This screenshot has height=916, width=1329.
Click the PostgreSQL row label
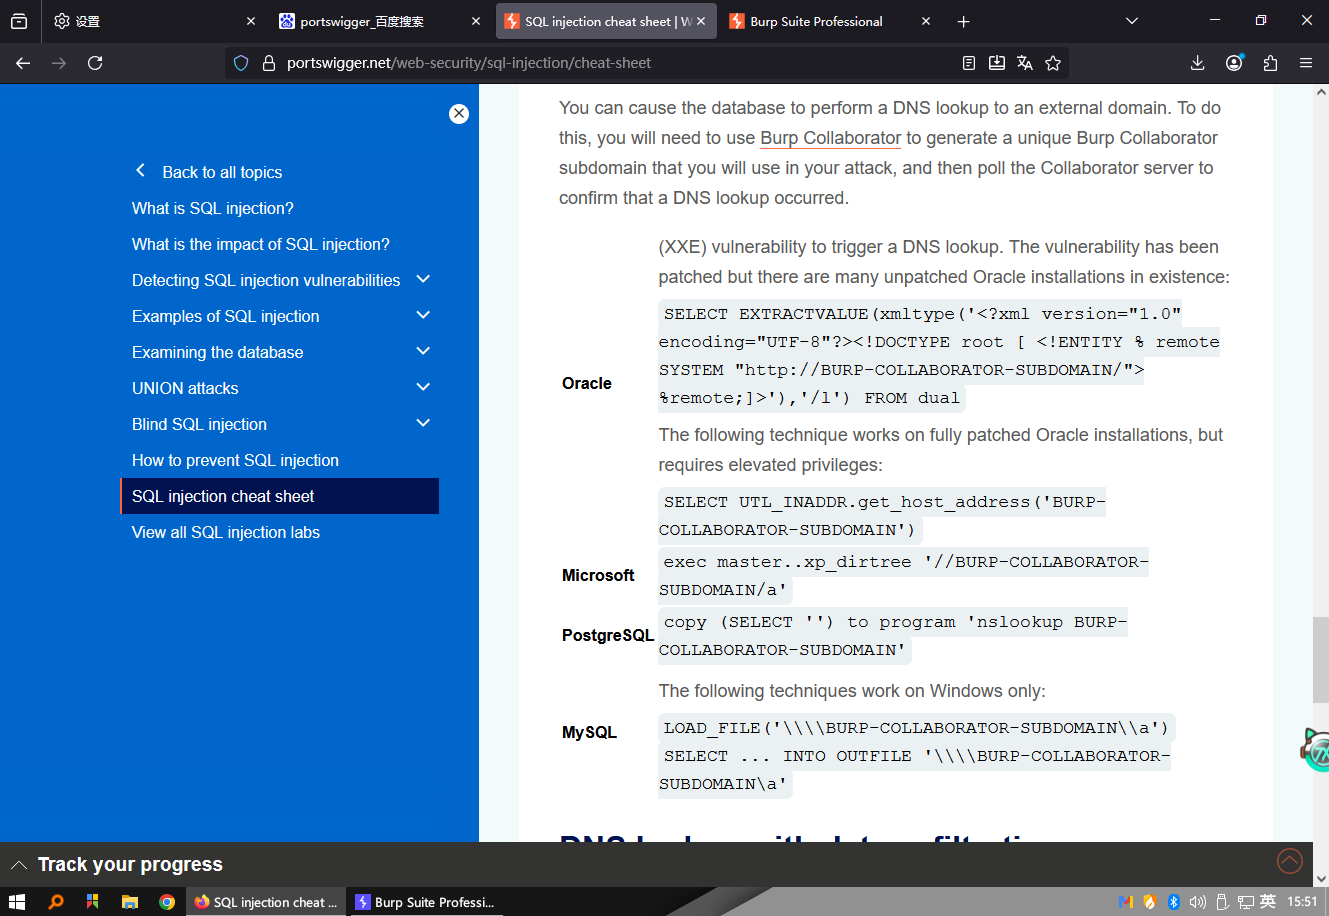click(x=608, y=635)
